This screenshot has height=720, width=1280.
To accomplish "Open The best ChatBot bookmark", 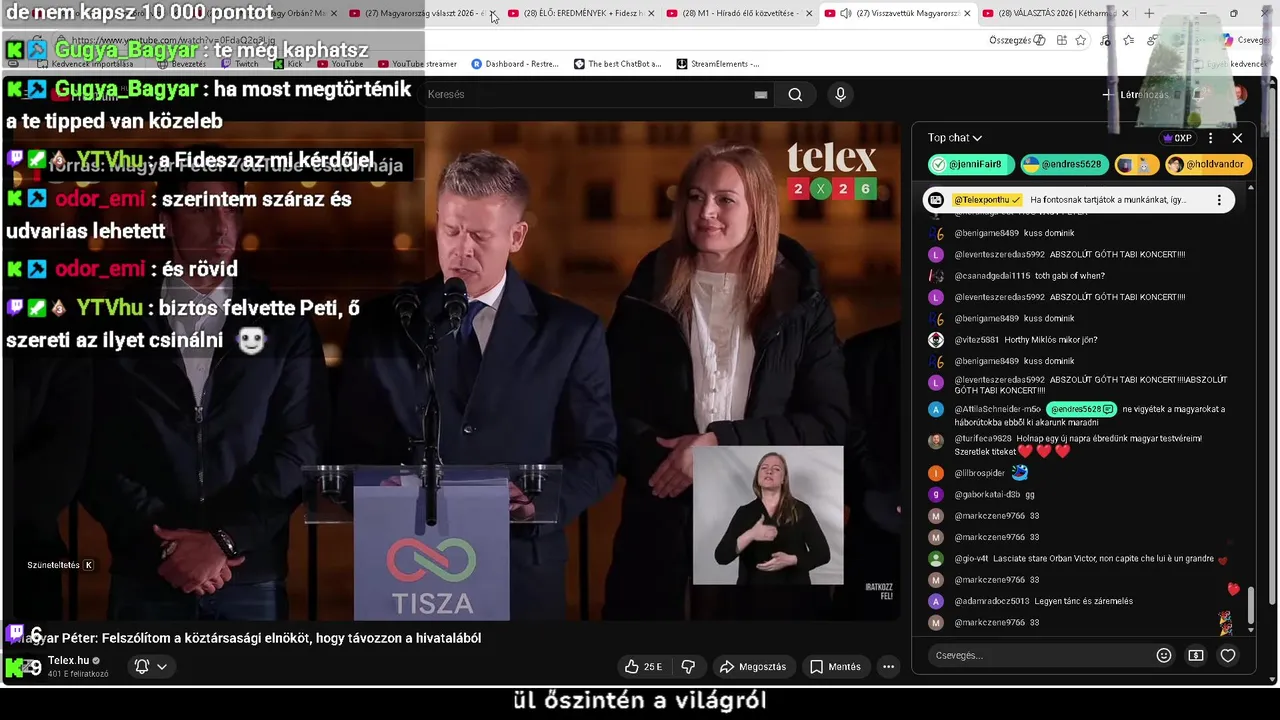I will pyautogui.click(x=617, y=64).
